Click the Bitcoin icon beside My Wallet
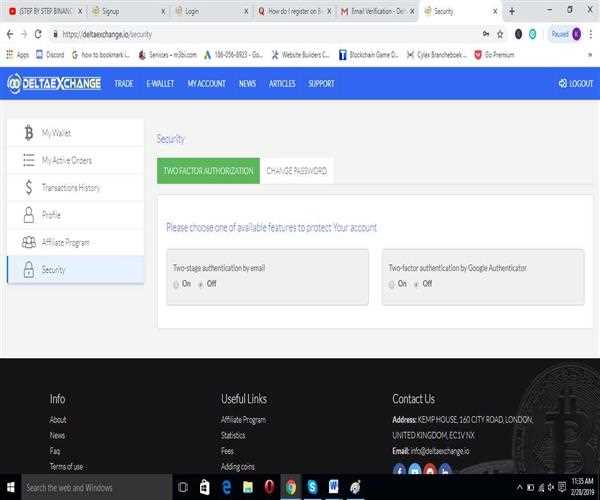This screenshot has height=500, width=600. click(x=28, y=133)
